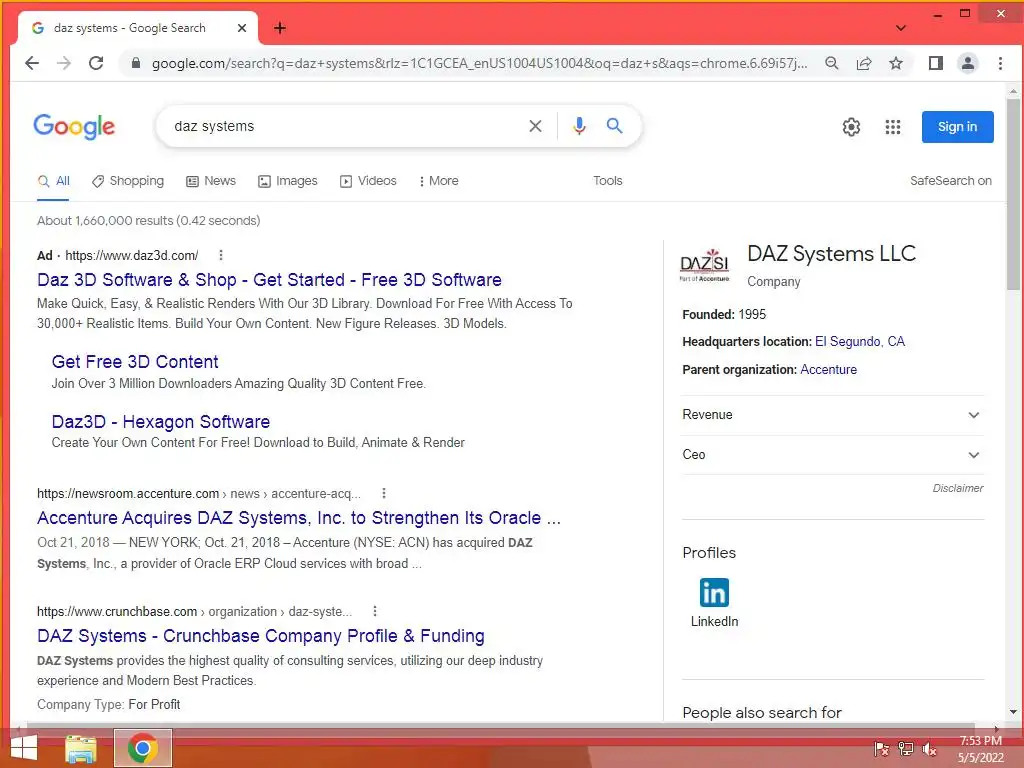Click into the daz systems search field

pos(346,126)
